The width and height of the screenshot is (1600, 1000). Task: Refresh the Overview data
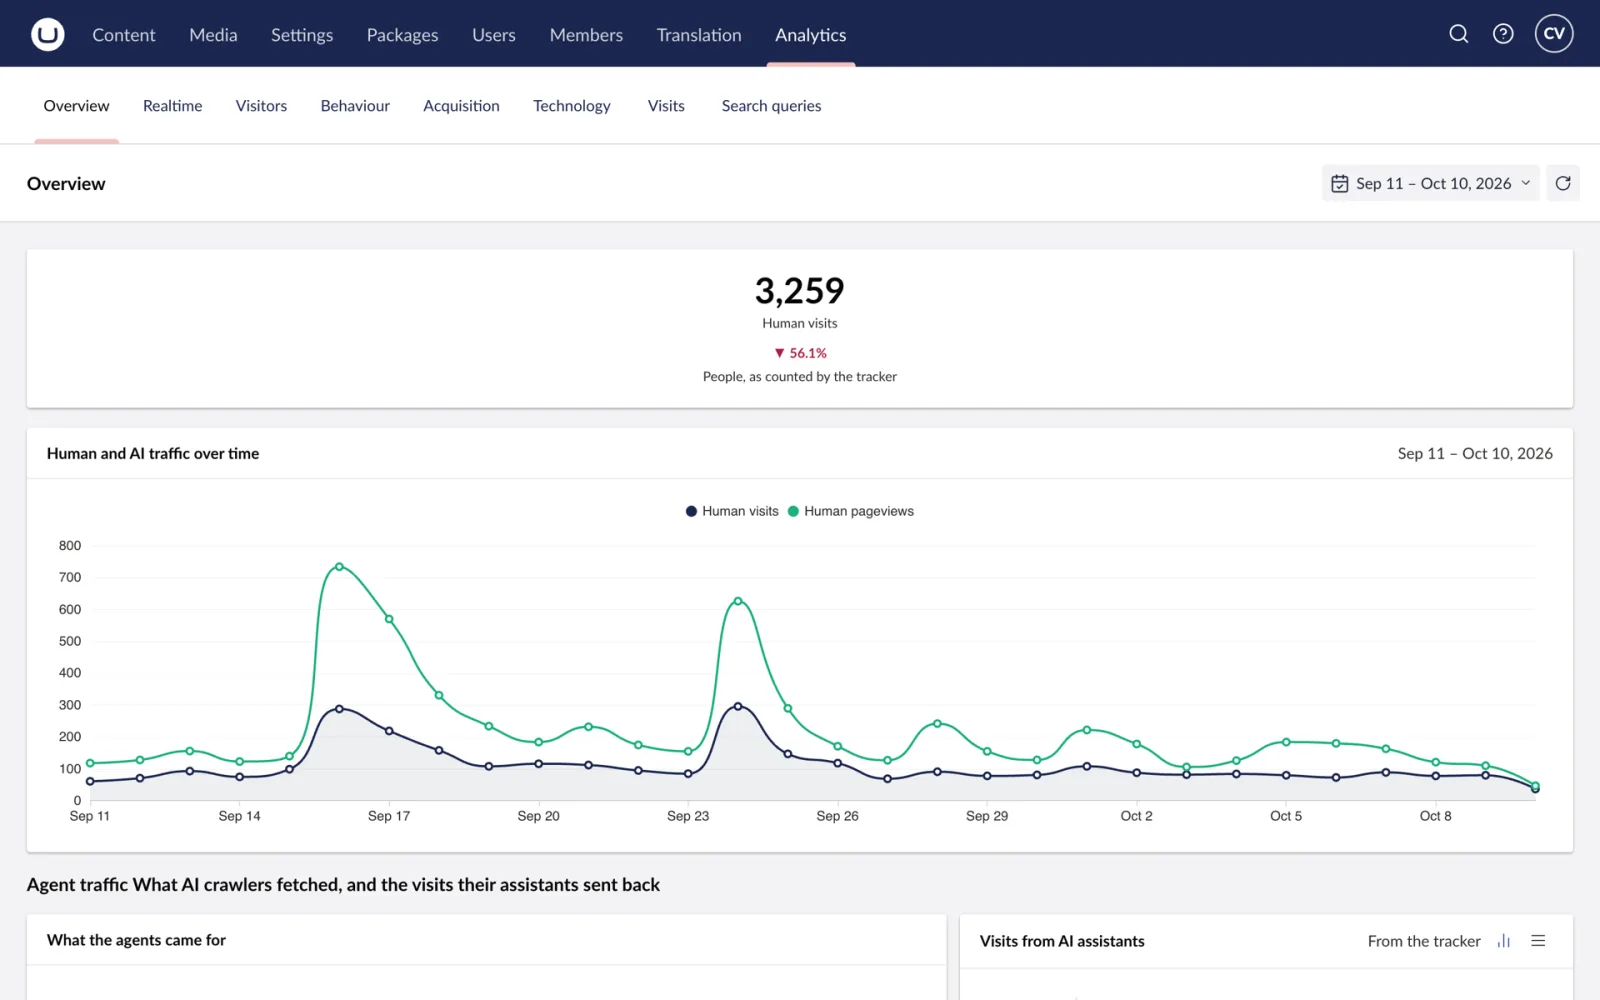click(1563, 183)
